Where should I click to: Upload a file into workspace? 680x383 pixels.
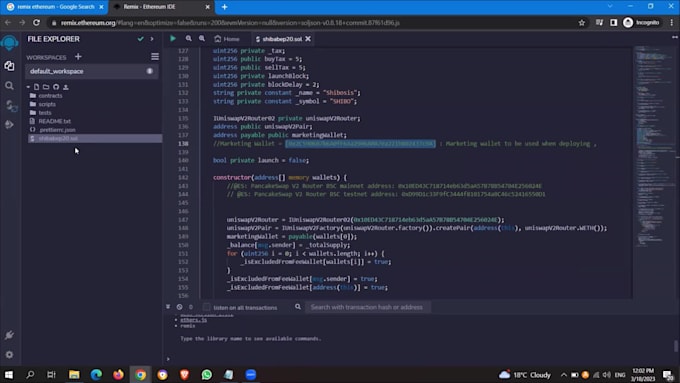pos(65,87)
